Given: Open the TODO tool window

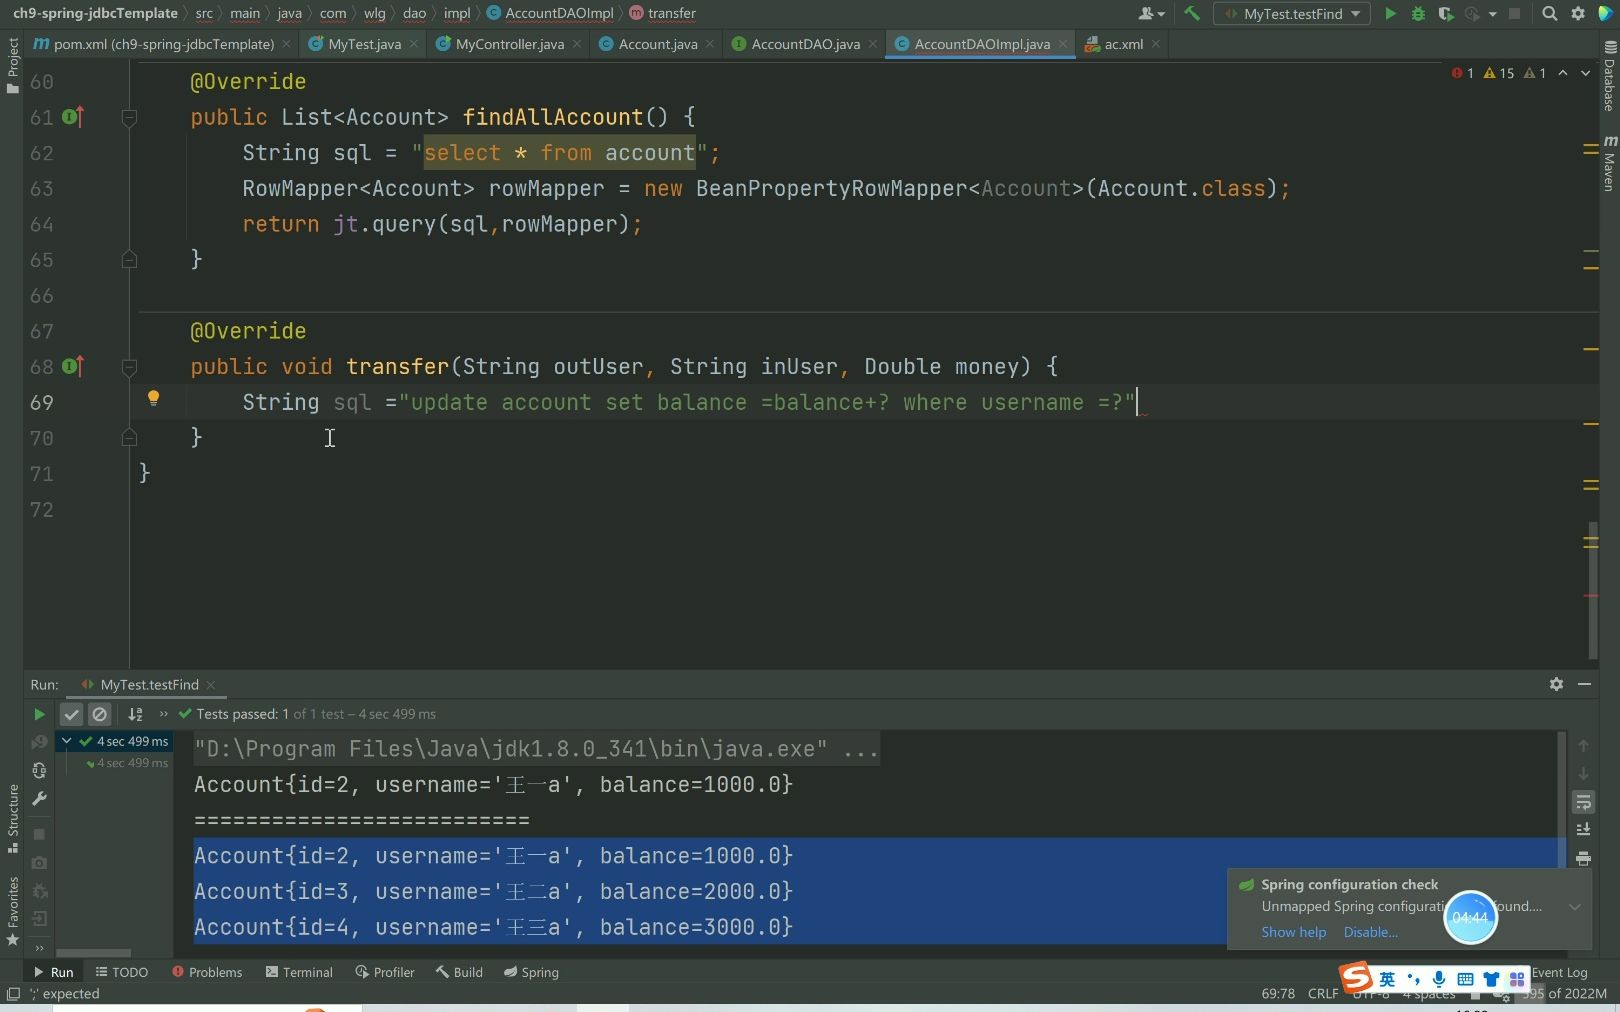Looking at the screenshot, I should click(121, 972).
